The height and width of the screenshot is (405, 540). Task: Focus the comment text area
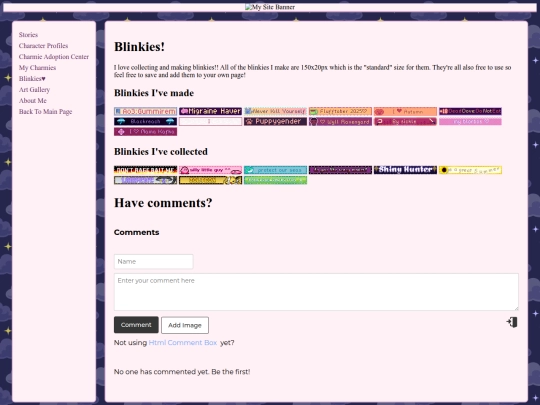click(316, 292)
